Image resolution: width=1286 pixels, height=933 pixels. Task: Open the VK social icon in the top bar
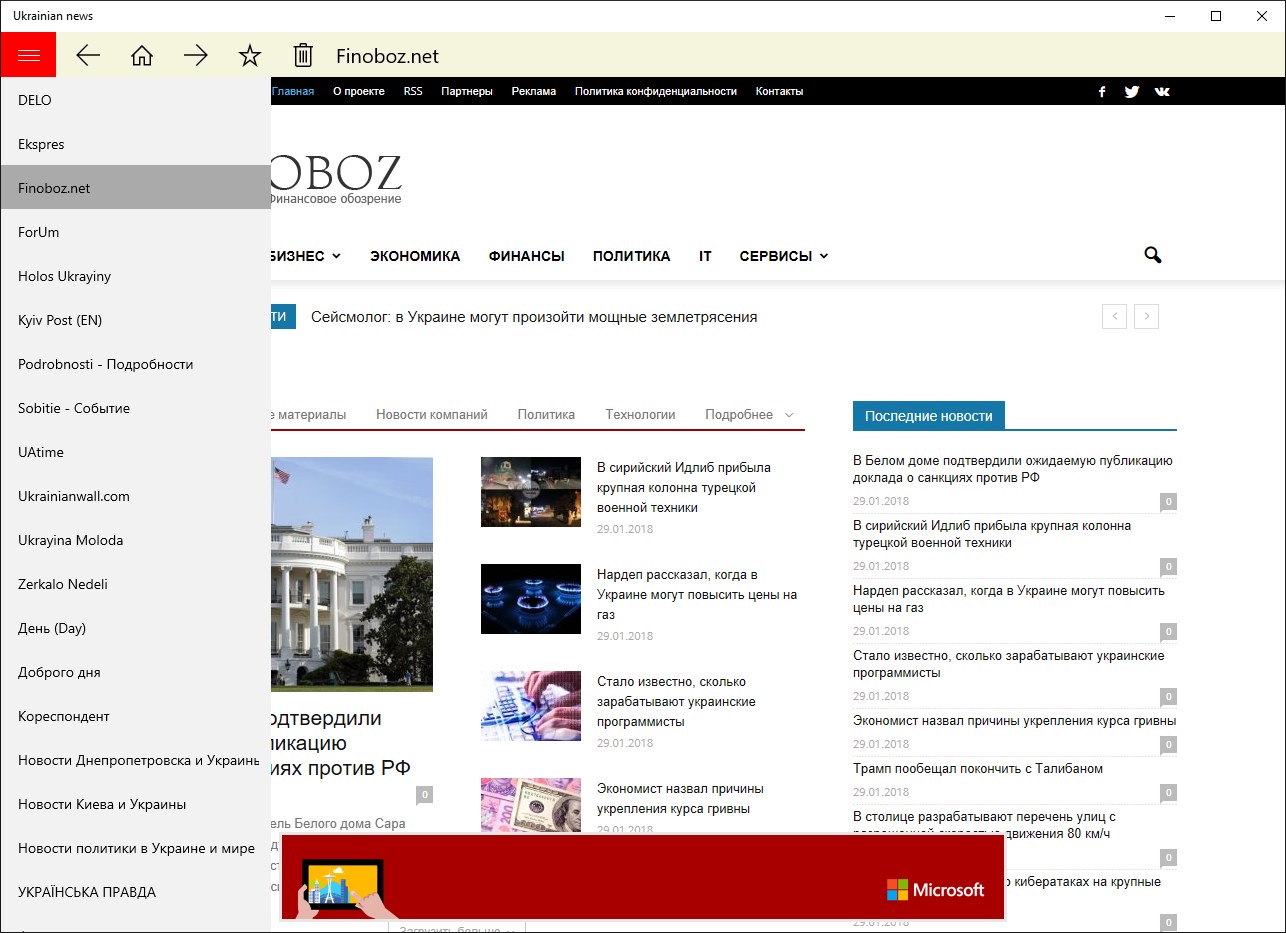[x=1162, y=91]
